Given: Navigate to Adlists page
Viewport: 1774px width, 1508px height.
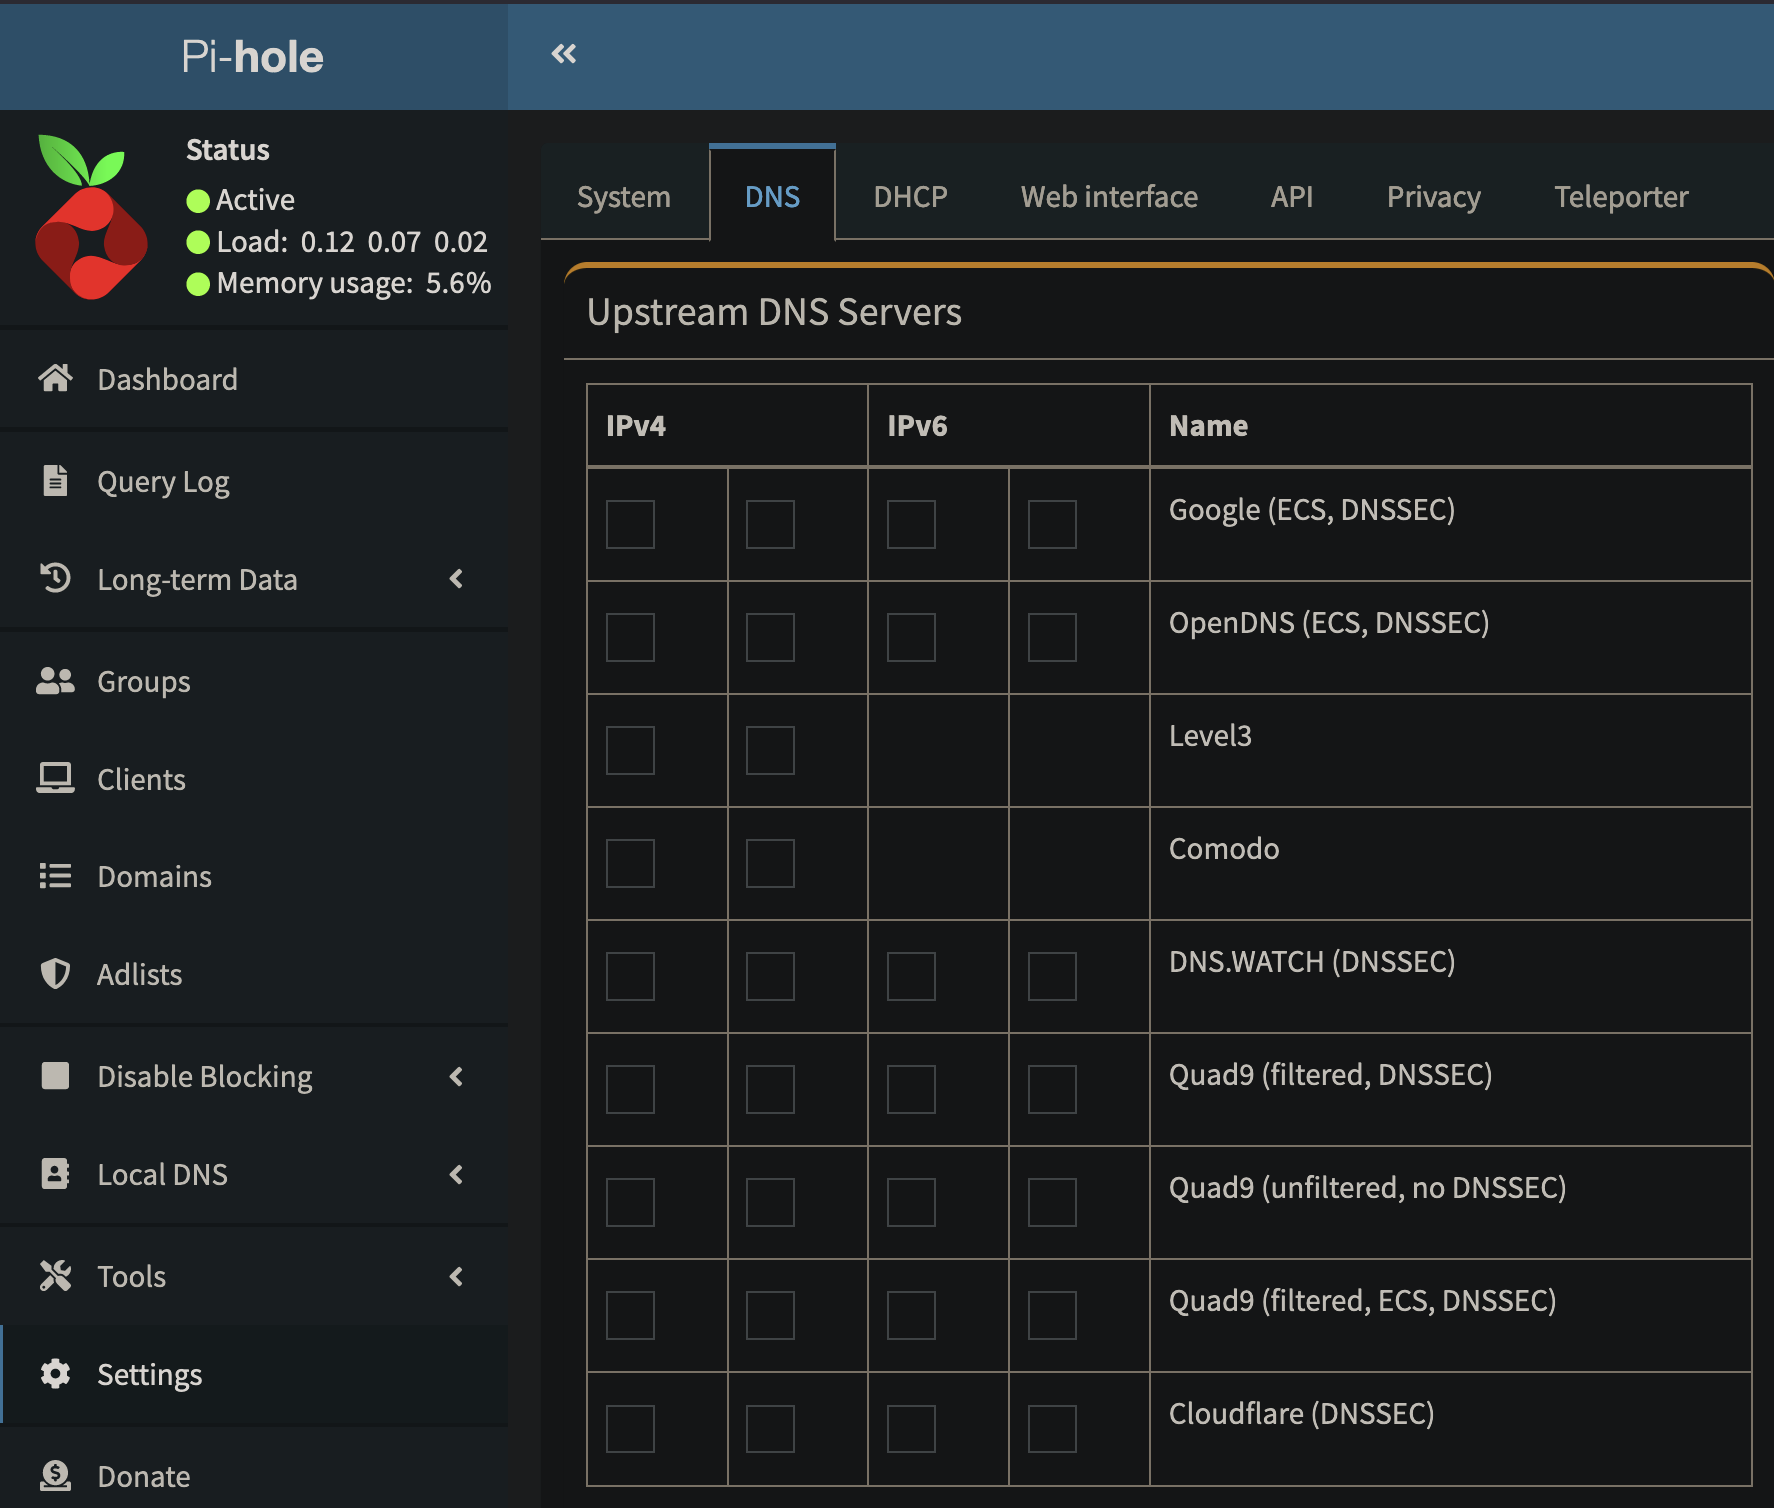Looking at the screenshot, I should (254, 974).
